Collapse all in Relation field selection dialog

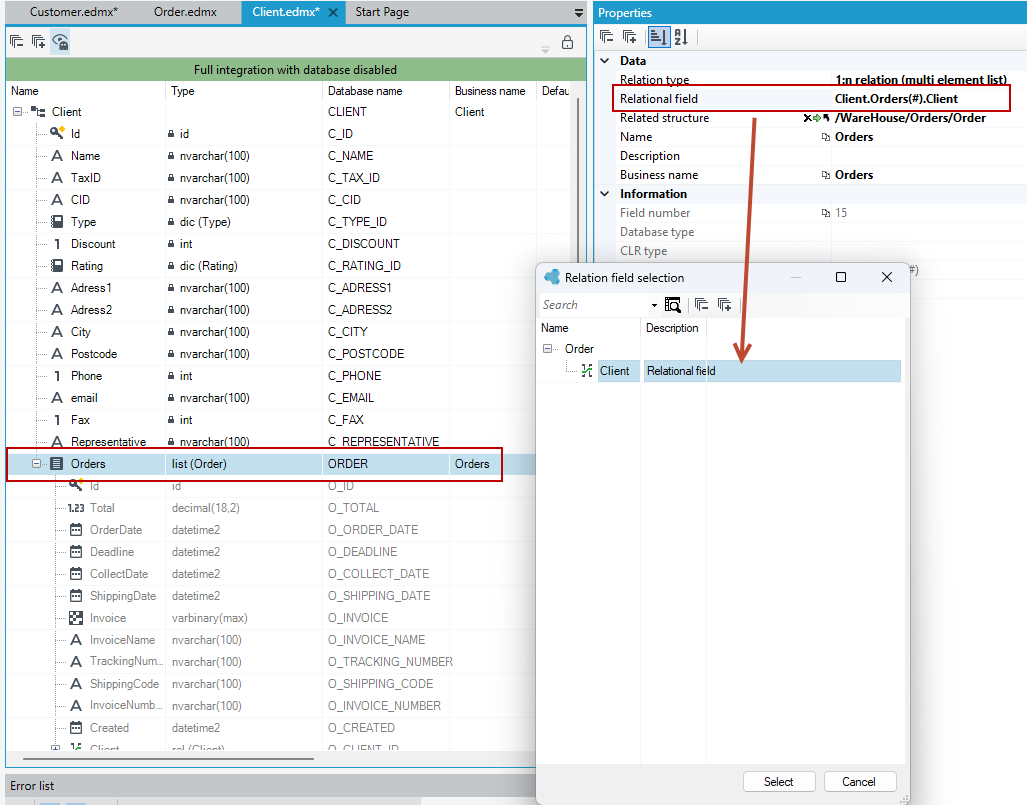click(701, 305)
